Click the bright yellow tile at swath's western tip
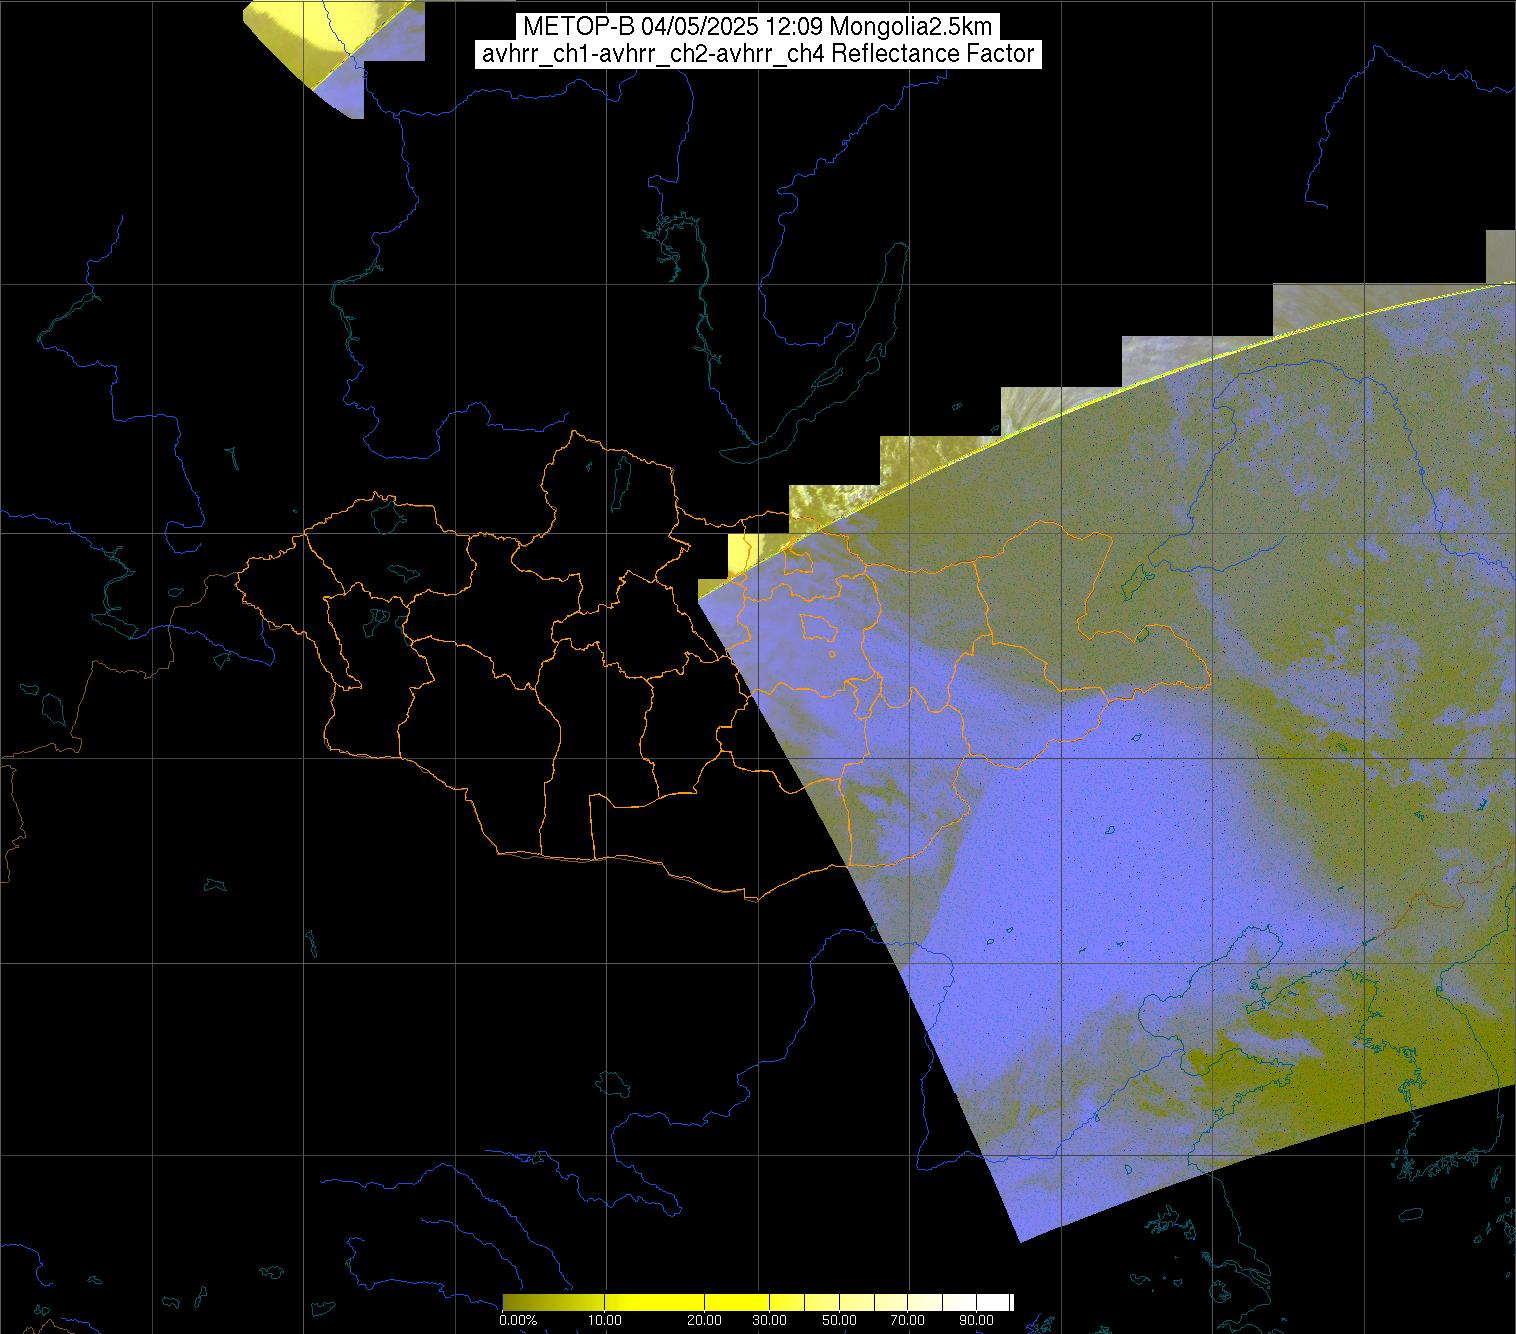The image size is (1516, 1334). click(x=739, y=552)
